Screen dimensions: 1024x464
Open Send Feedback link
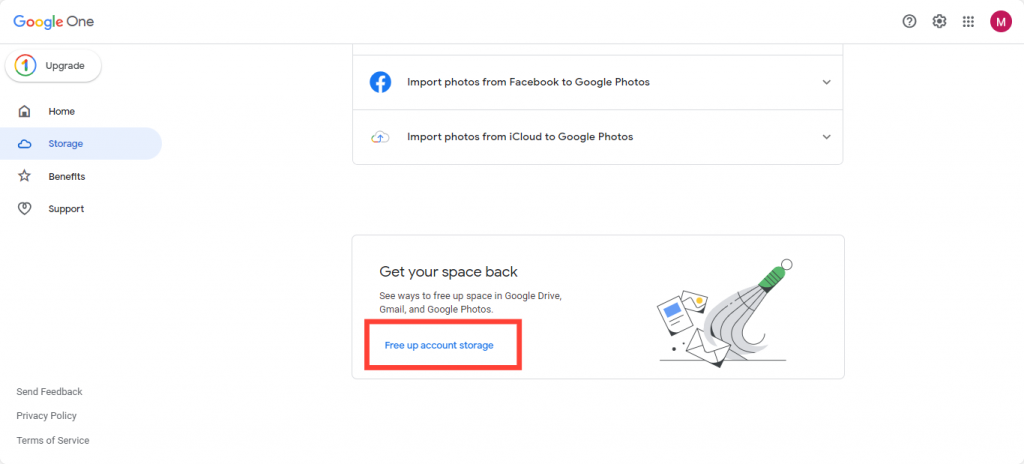point(50,392)
